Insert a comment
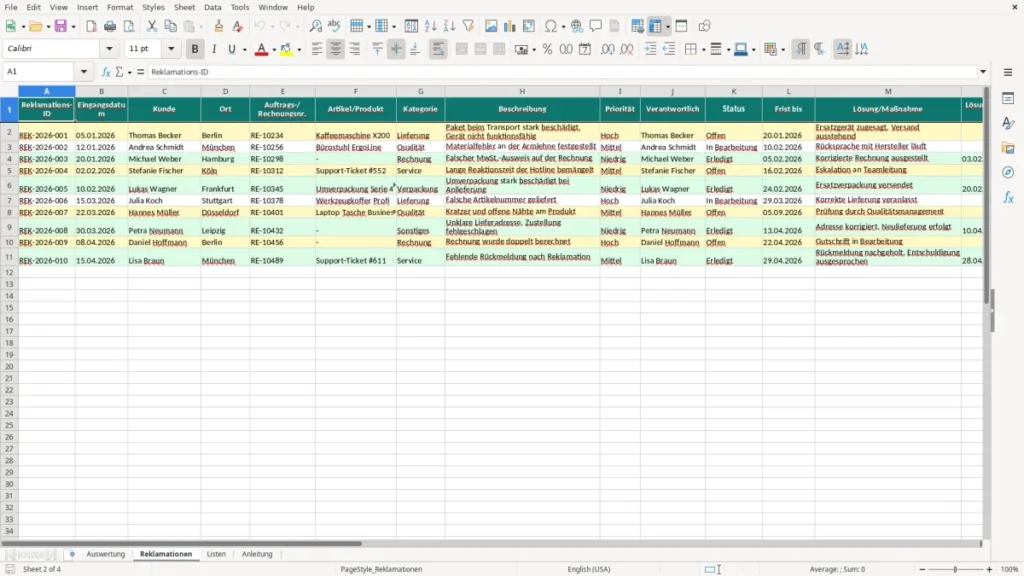The image size is (1024, 576). coord(596,26)
